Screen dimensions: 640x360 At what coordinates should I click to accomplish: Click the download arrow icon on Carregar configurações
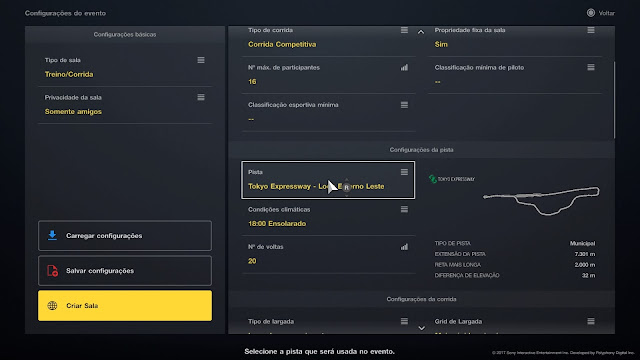tap(52, 236)
